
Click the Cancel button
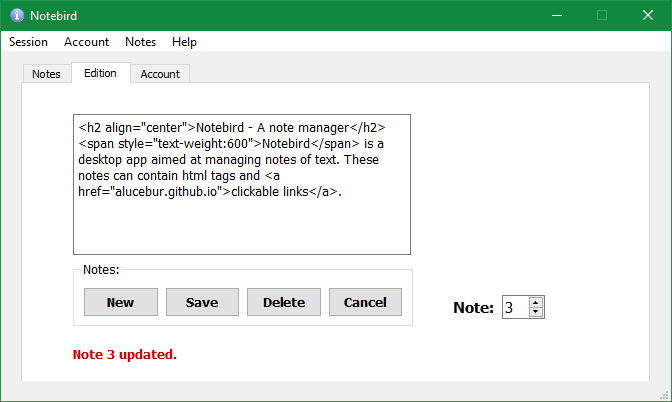tap(365, 302)
